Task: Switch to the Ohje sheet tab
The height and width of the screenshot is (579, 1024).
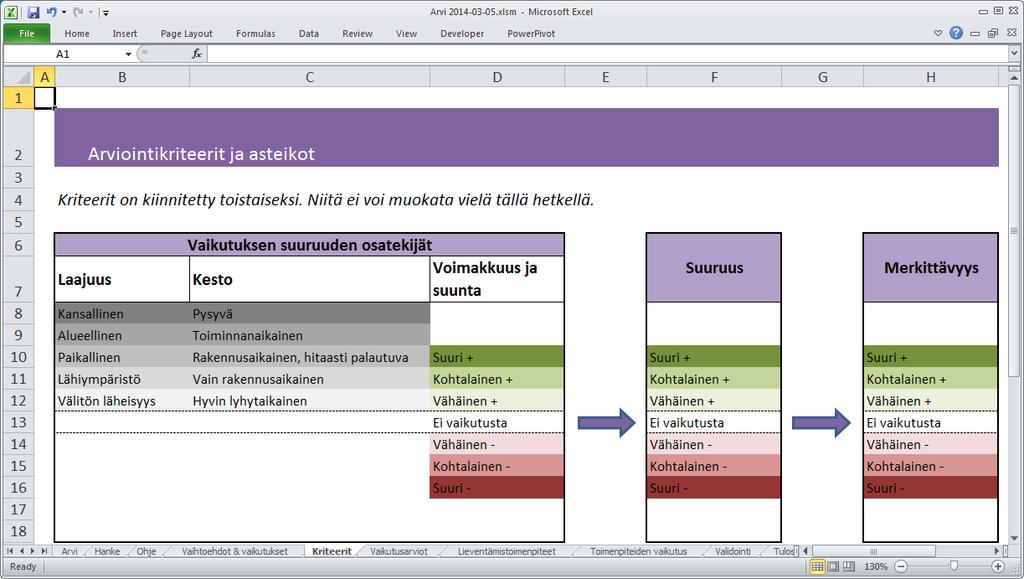Action: 146,552
